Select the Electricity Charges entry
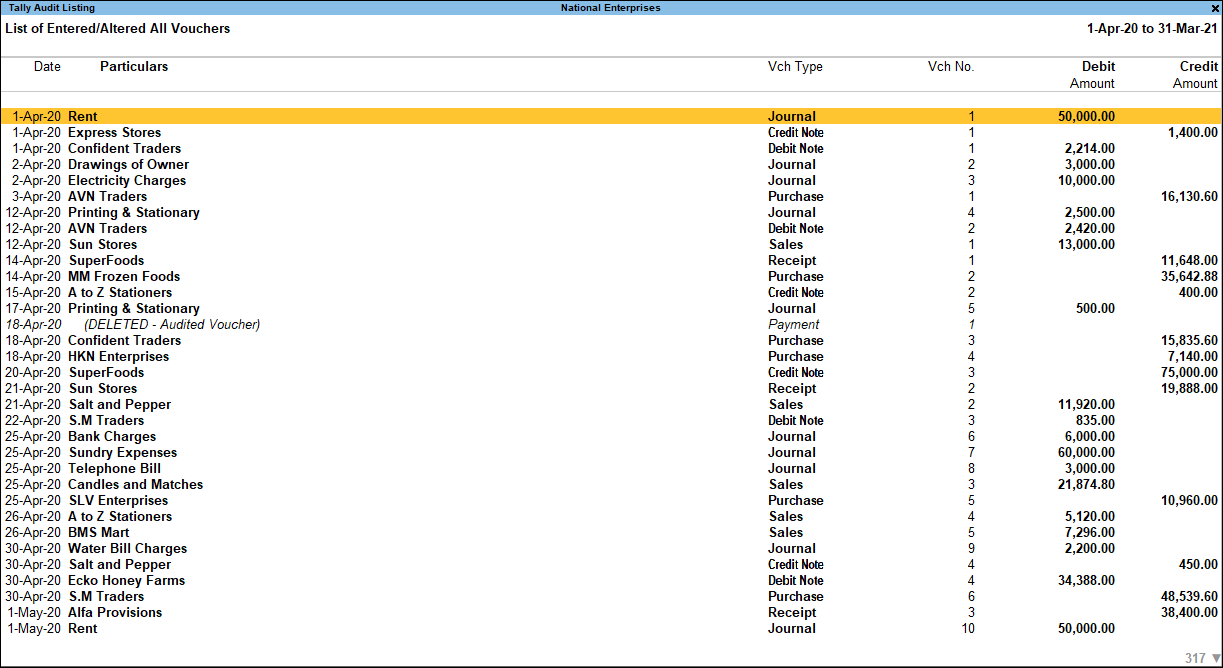1223x668 pixels. (611, 180)
